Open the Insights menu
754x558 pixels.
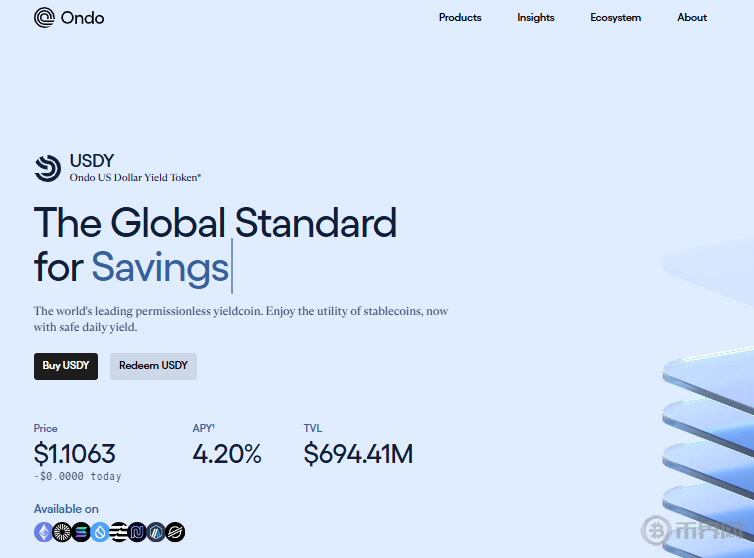(x=536, y=17)
